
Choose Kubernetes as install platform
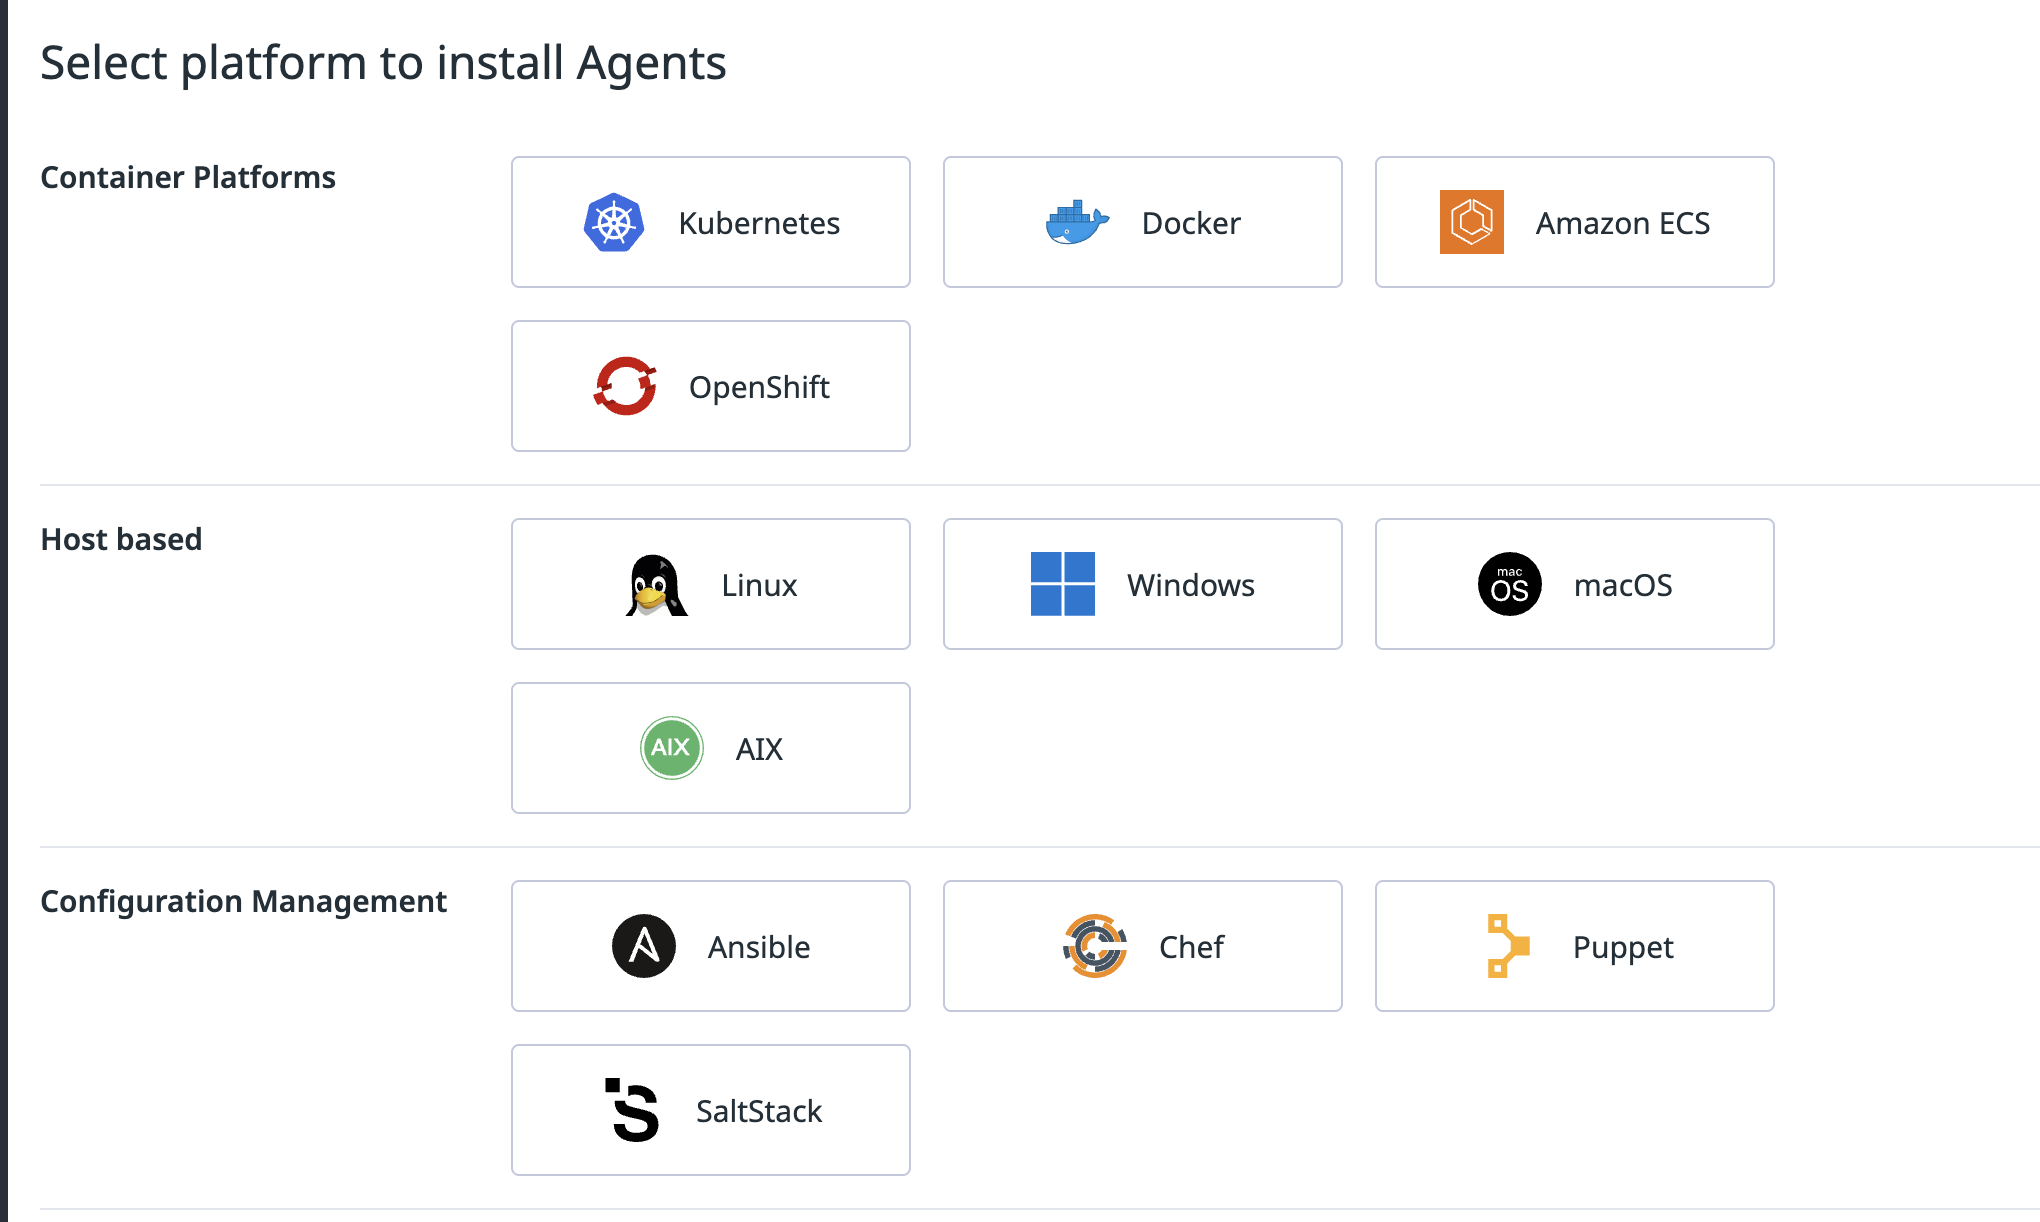coord(711,222)
